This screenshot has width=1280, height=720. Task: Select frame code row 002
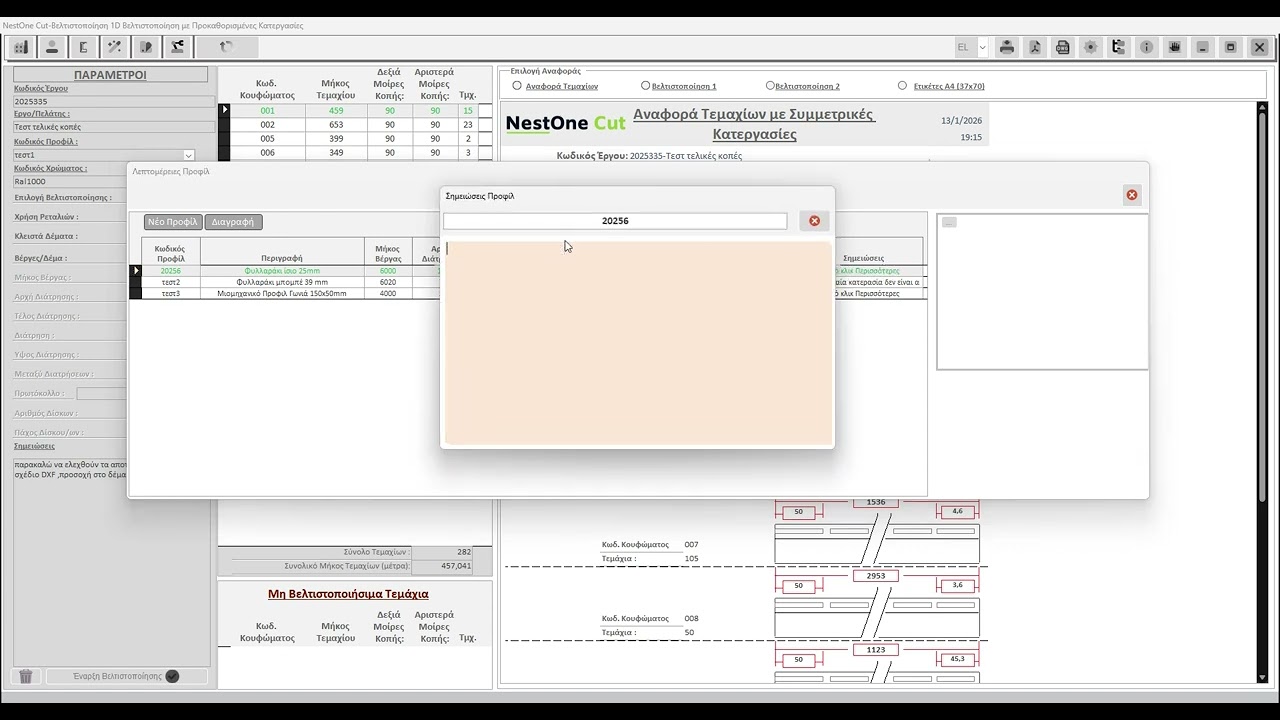[x=267, y=125]
